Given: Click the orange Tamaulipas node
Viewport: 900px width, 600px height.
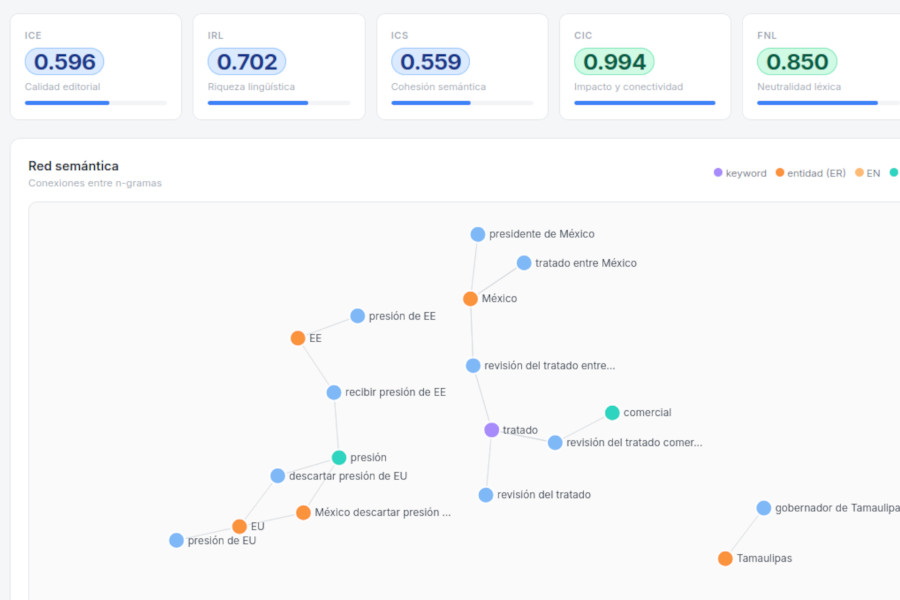Looking at the screenshot, I should click(725, 559).
